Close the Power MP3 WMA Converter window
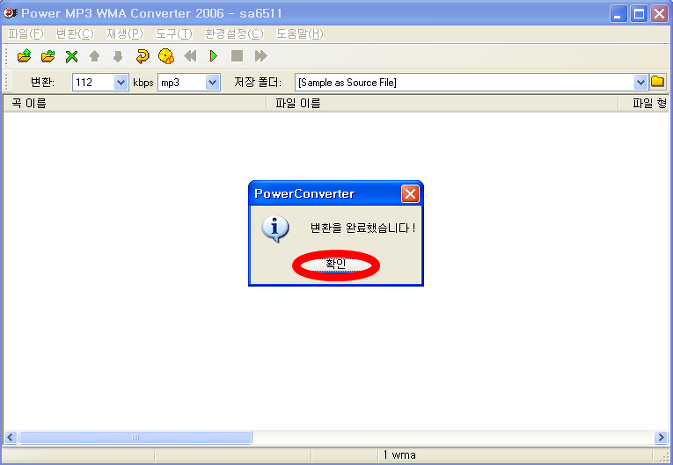Image resolution: width=673 pixels, height=465 pixels. [659, 14]
